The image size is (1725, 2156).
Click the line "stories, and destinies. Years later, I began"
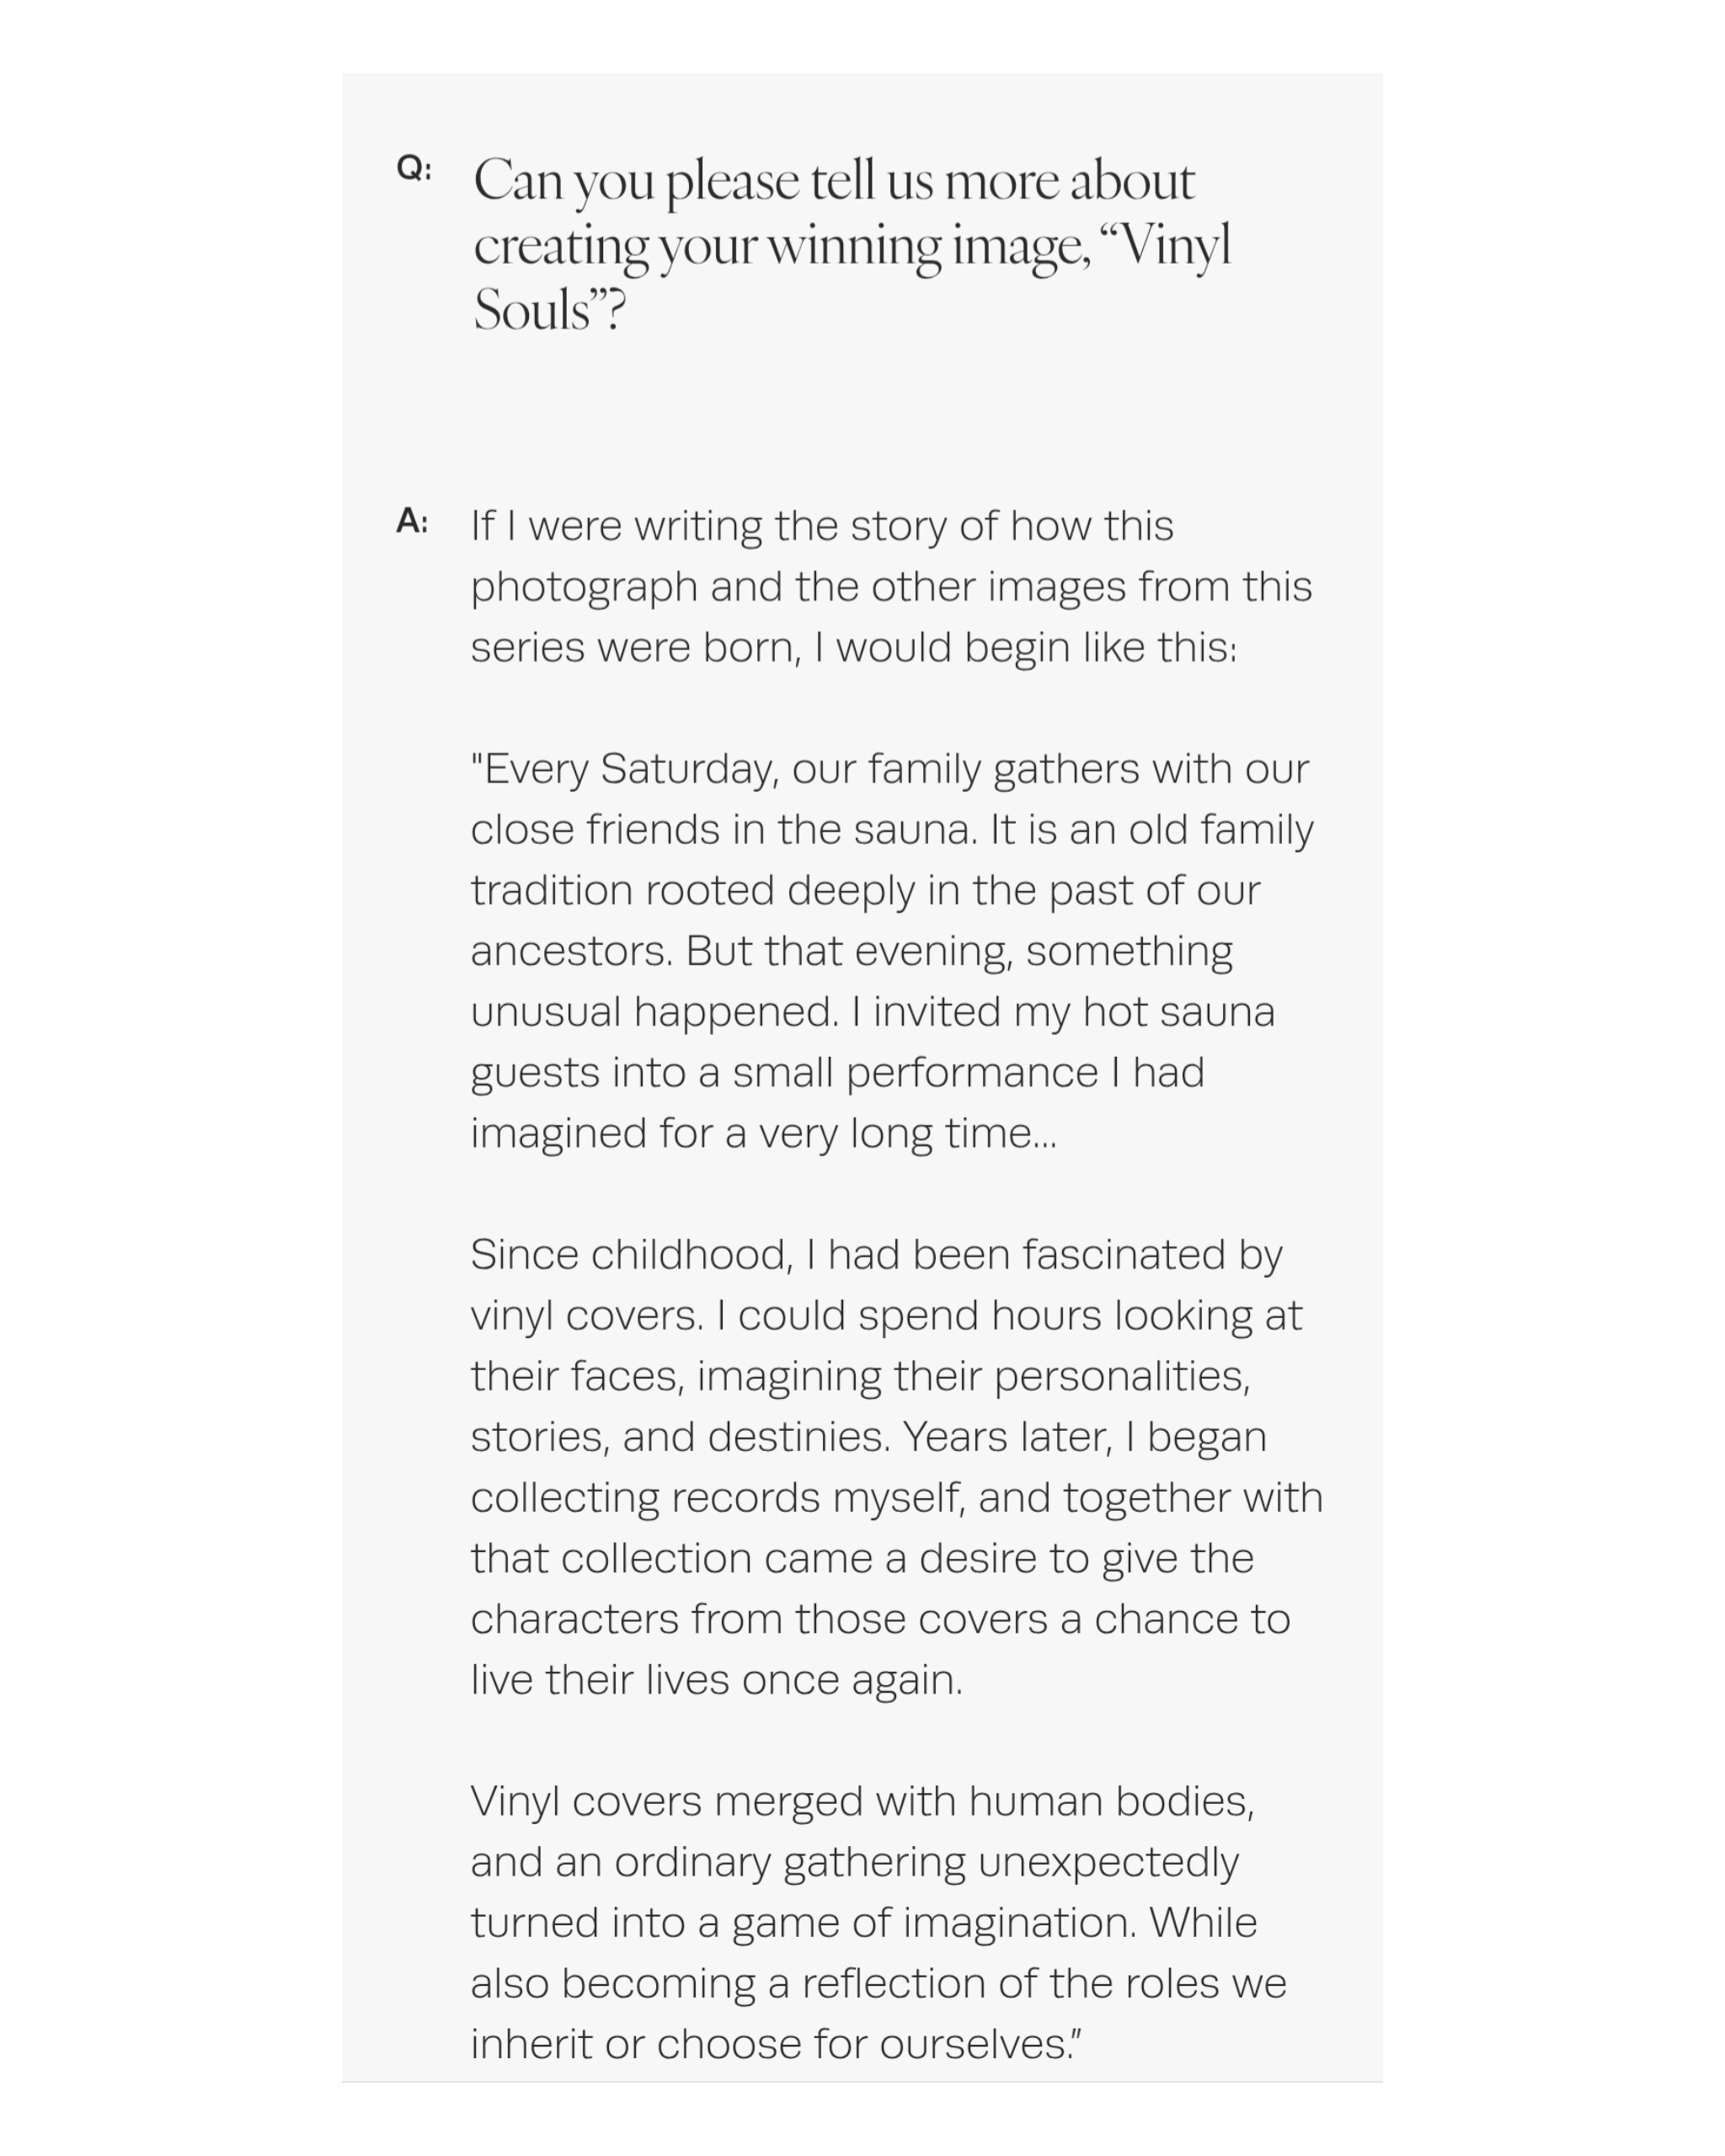click(869, 1438)
